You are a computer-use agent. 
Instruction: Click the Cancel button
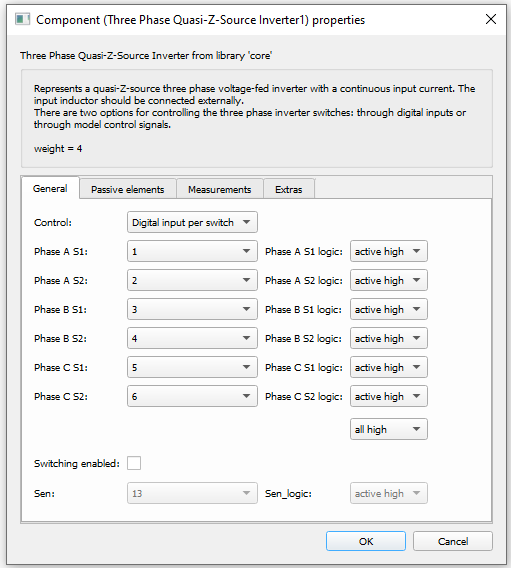tap(453, 541)
